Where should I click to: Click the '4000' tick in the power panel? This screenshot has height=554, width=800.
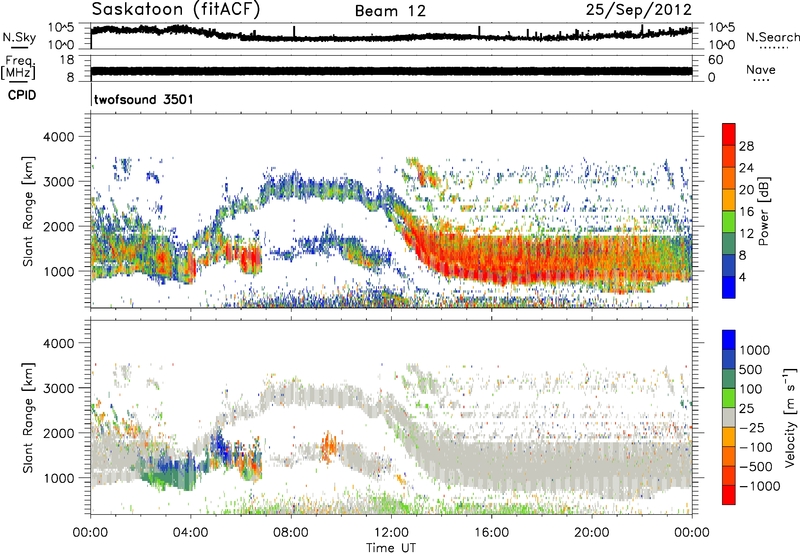coord(58,137)
